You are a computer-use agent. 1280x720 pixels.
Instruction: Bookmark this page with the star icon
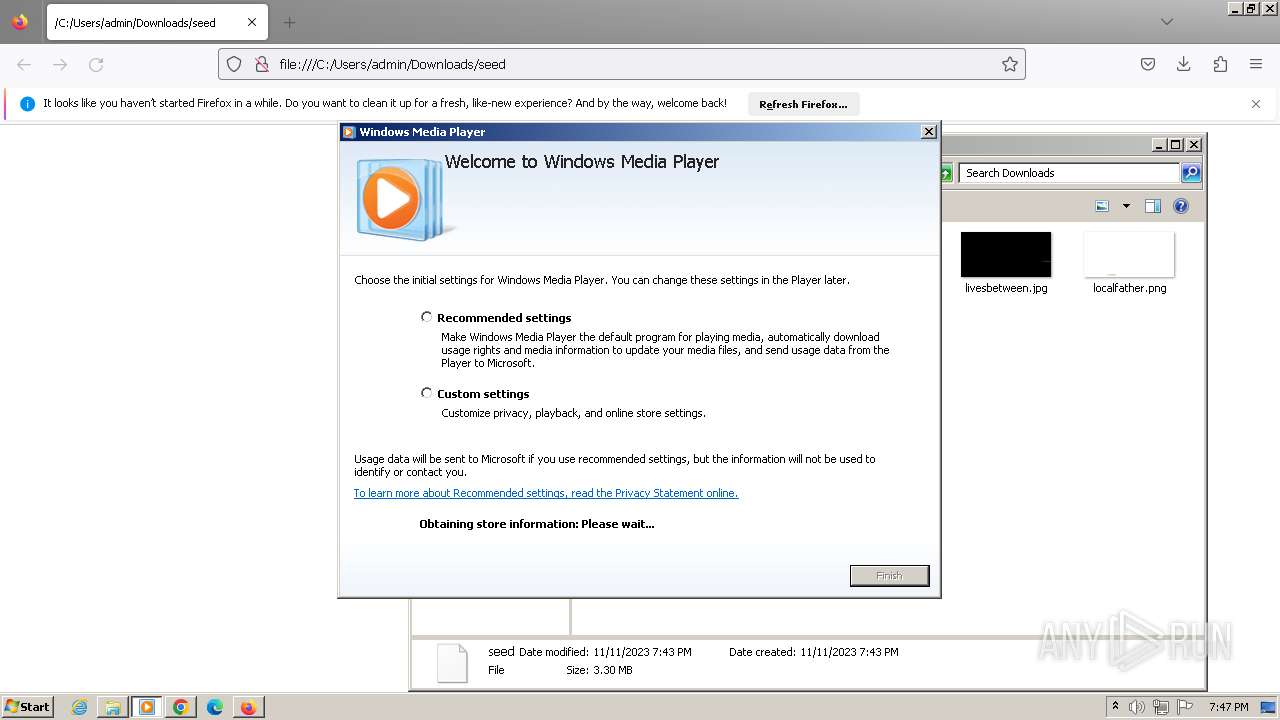click(x=1010, y=64)
